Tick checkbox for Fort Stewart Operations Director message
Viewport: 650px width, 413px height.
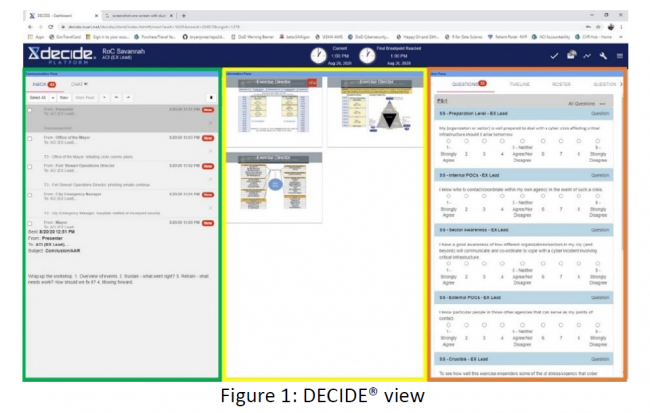point(30,167)
